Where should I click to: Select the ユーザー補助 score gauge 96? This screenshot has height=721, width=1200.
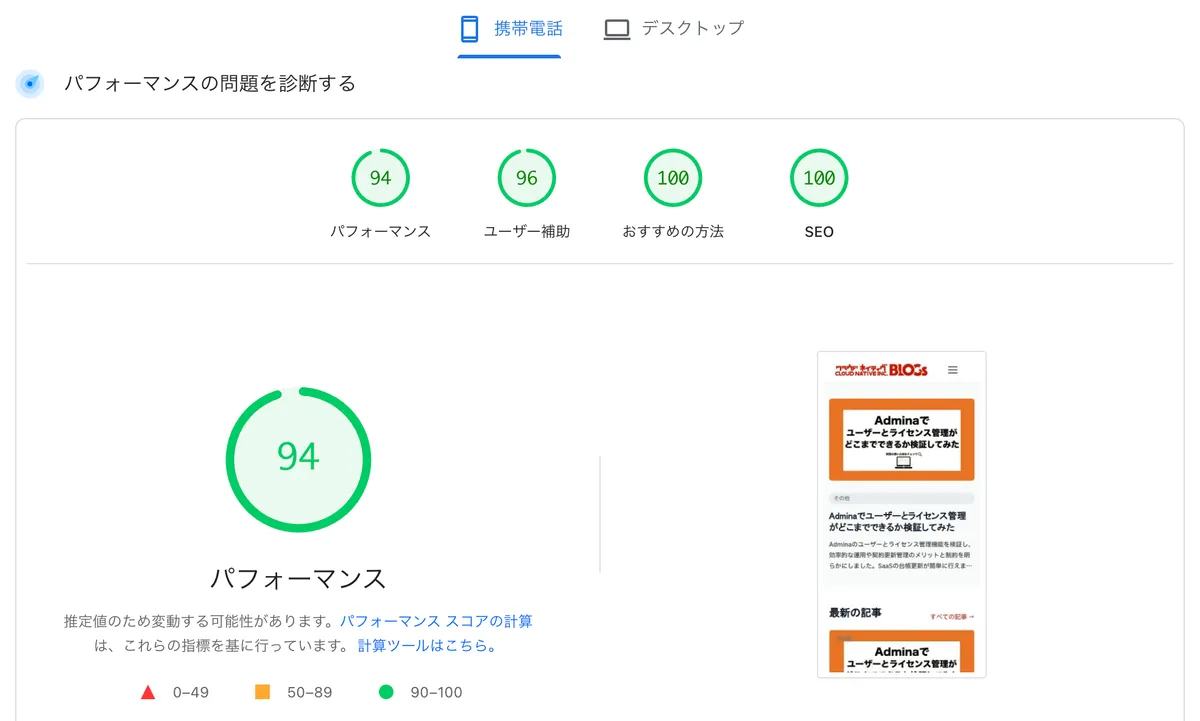point(527,178)
